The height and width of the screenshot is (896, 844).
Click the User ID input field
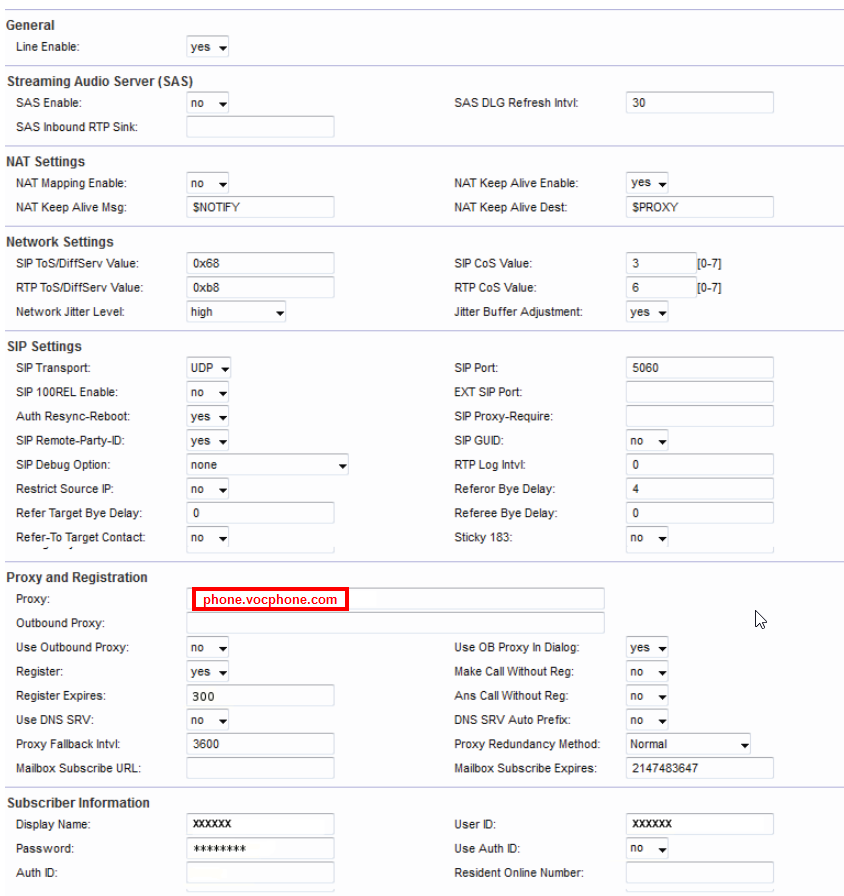coord(699,824)
